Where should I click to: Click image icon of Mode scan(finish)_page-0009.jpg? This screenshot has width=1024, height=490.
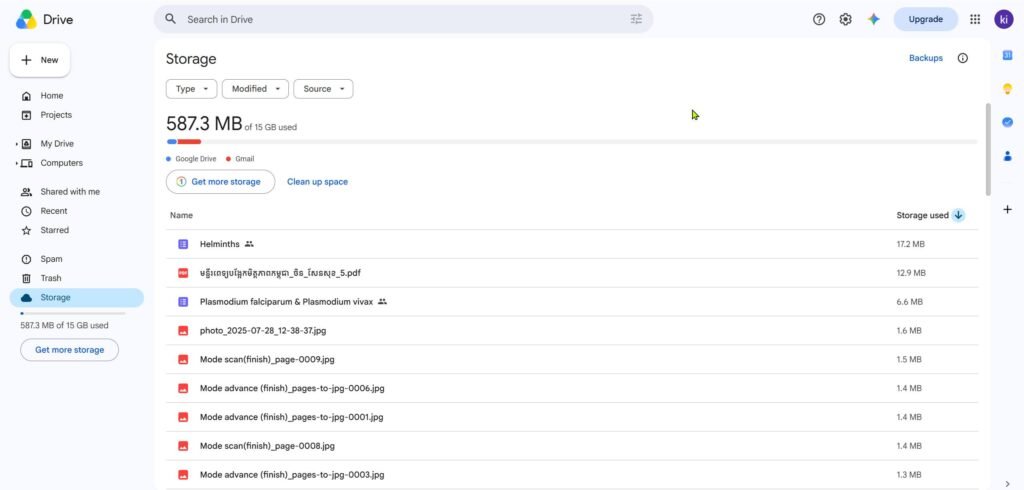[183, 359]
